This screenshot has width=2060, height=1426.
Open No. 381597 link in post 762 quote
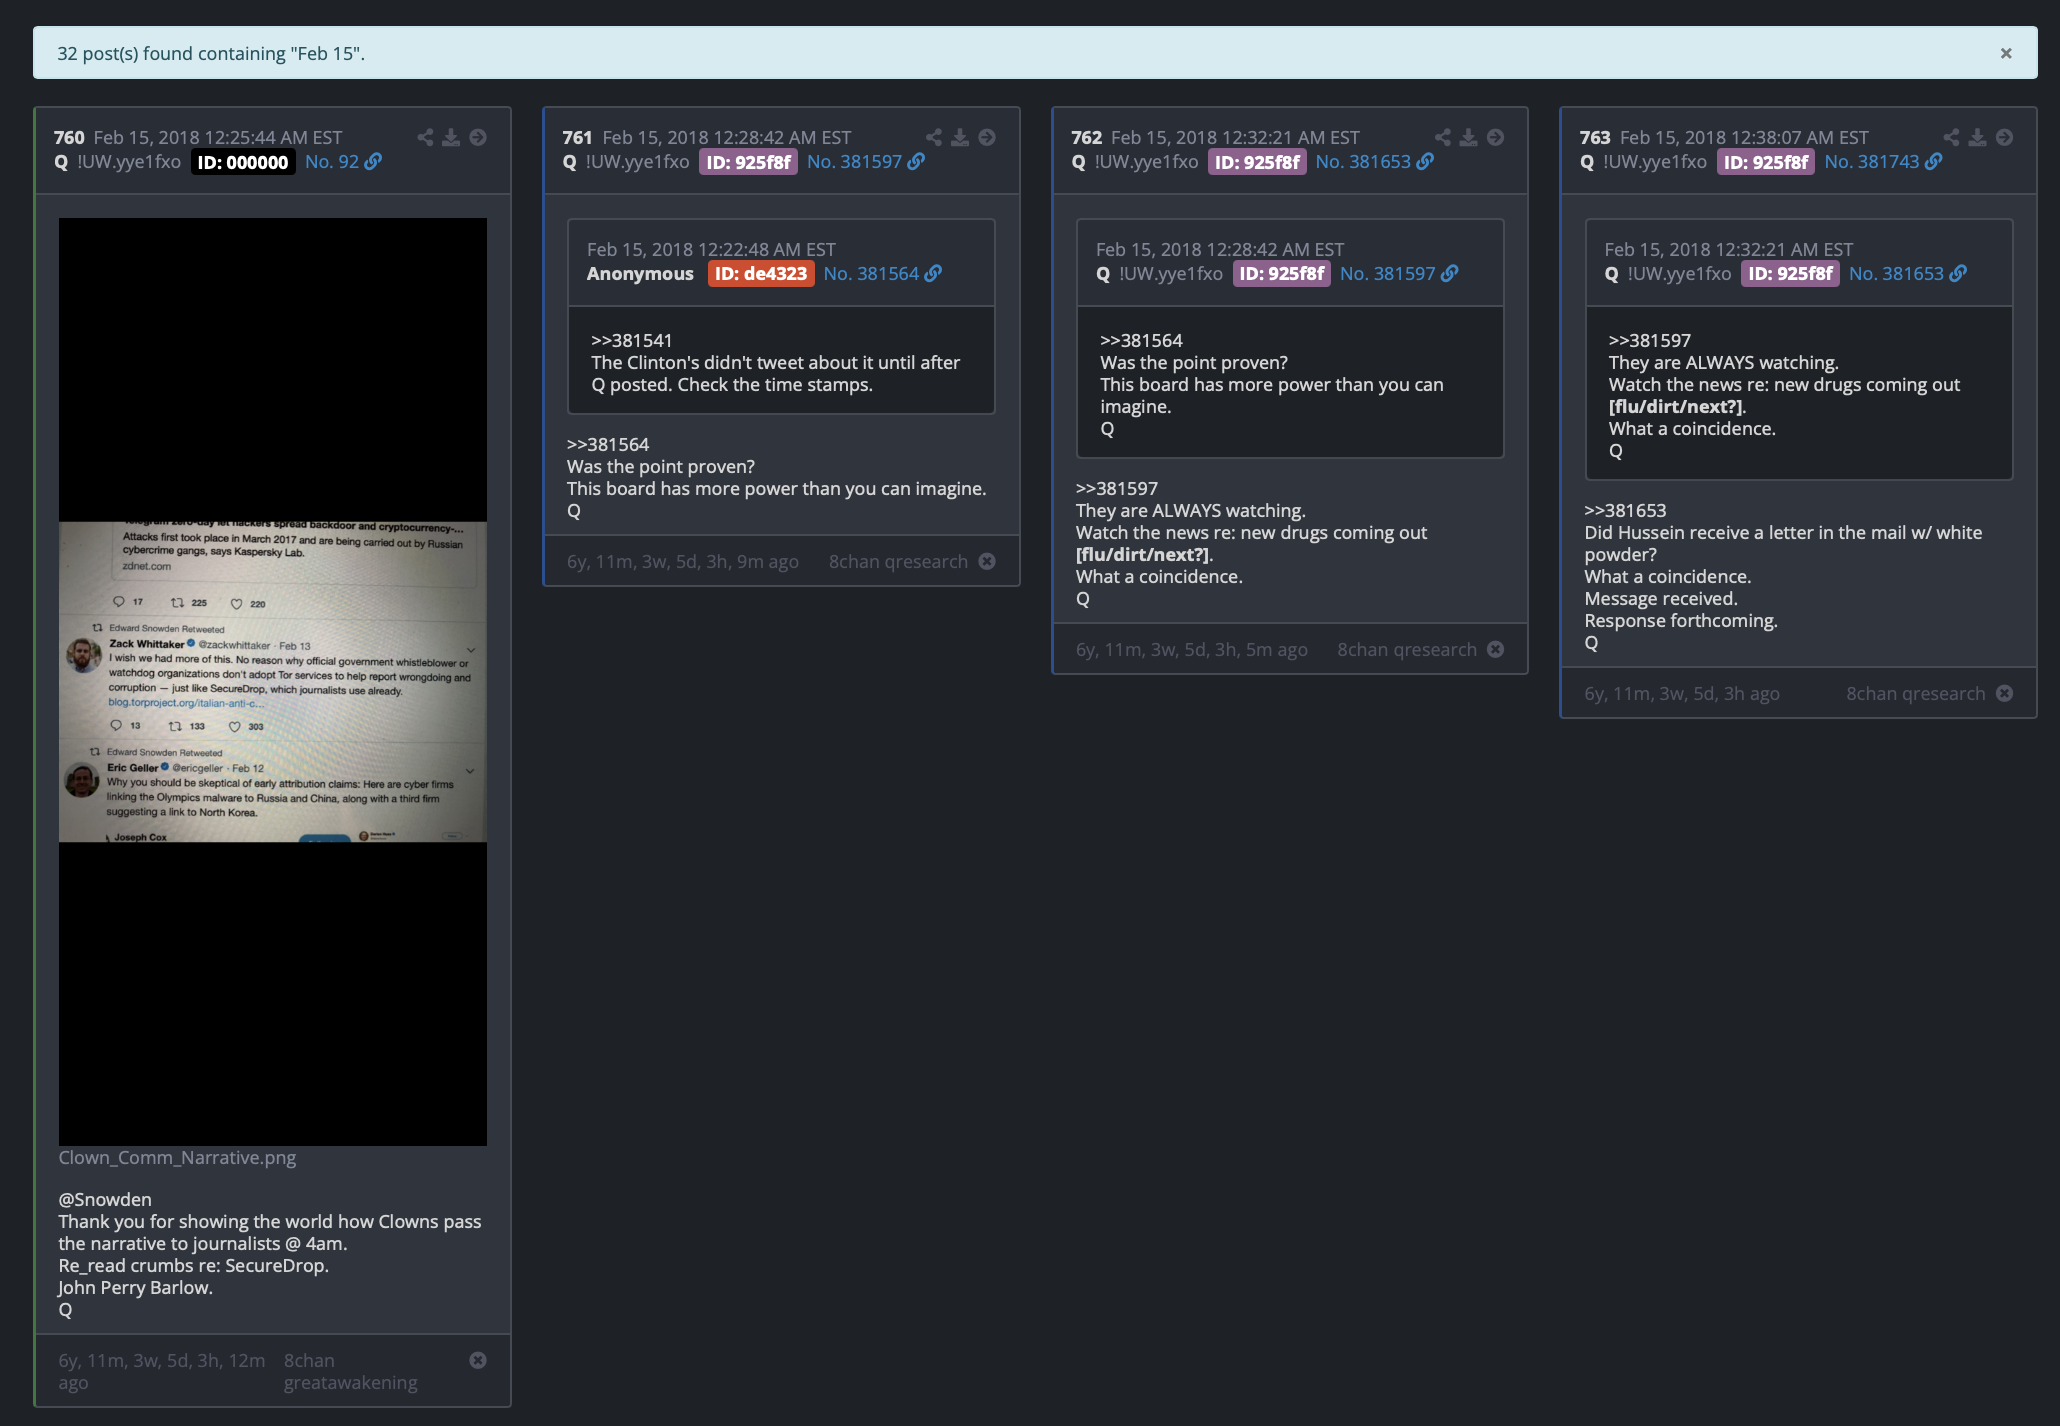click(1387, 273)
